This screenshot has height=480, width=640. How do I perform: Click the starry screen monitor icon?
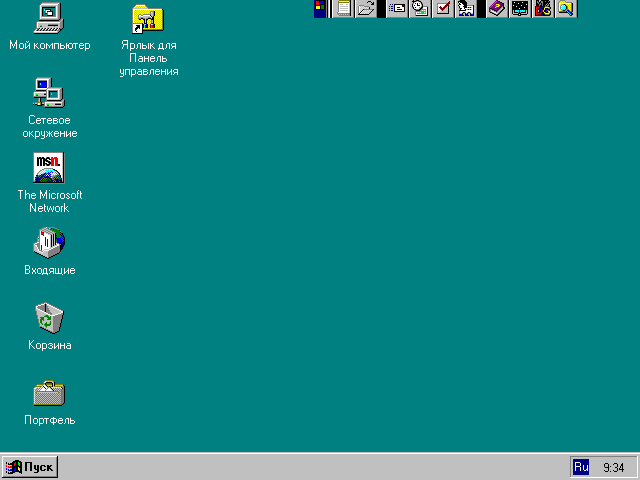520,9
